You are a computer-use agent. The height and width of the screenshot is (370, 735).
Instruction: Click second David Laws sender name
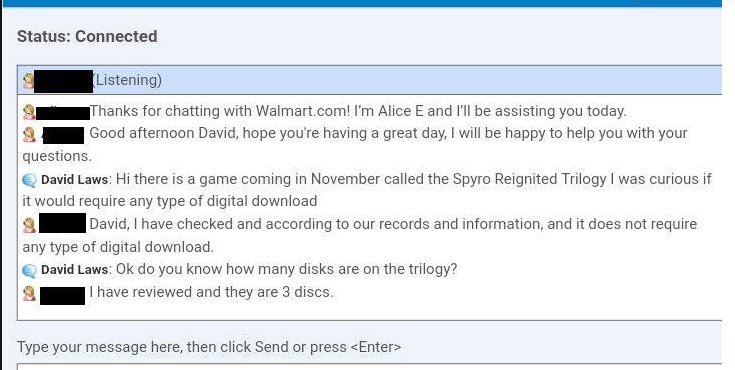[x=75, y=270]
